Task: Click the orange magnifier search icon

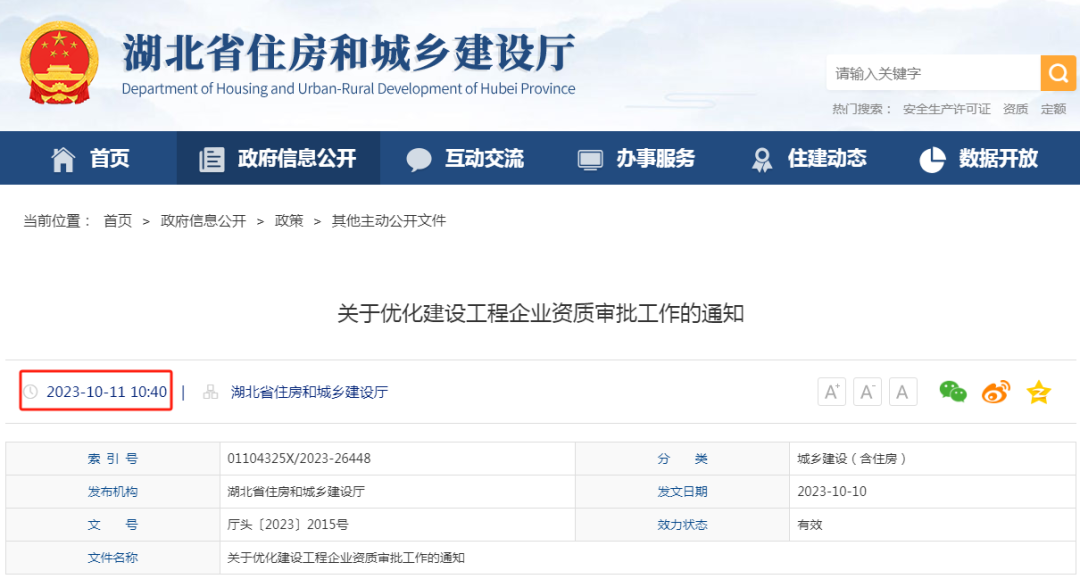Action: (x=1057, y=73)
